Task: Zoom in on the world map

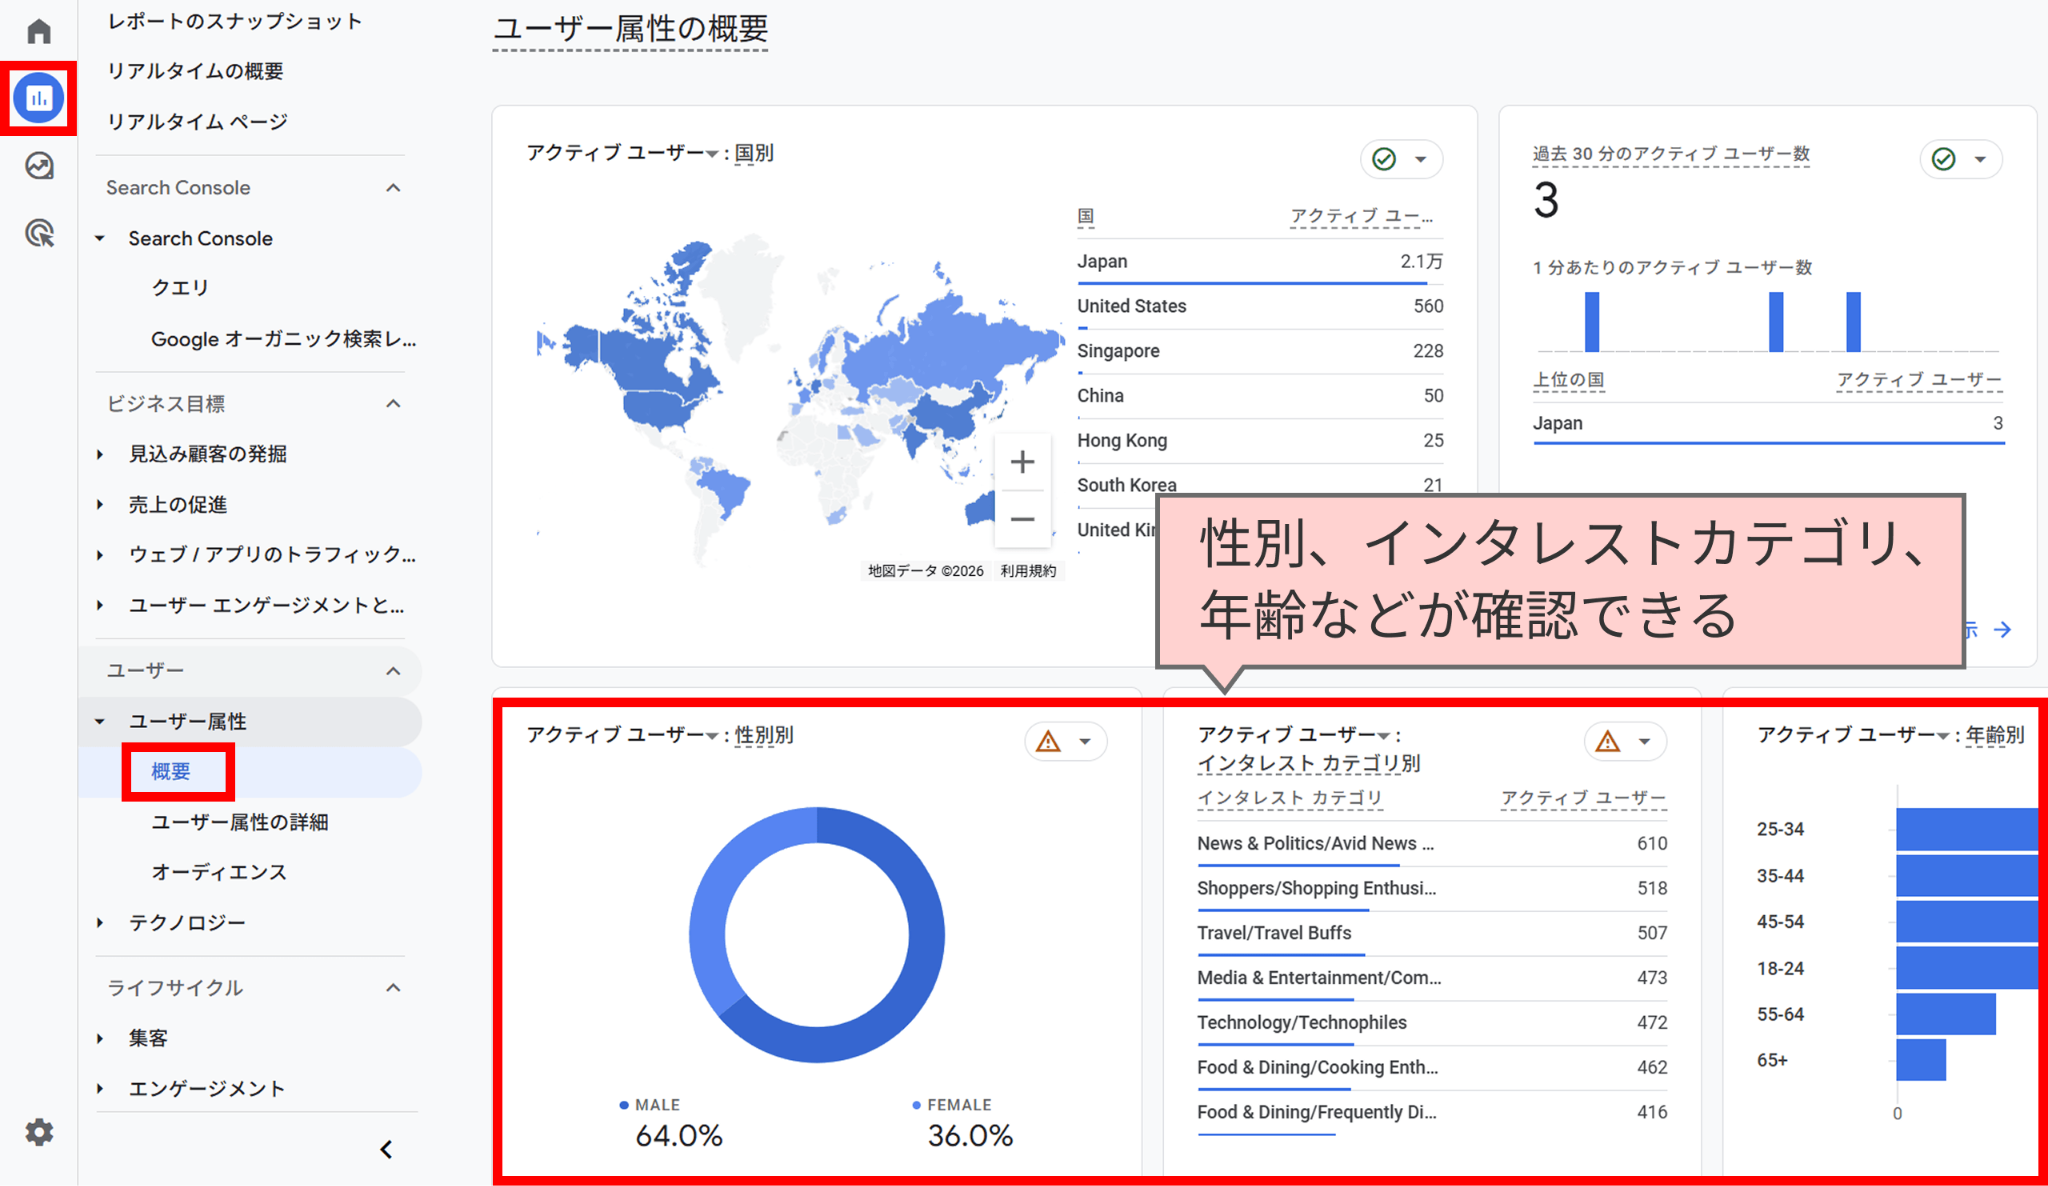Action: [x=1022, y=462]
